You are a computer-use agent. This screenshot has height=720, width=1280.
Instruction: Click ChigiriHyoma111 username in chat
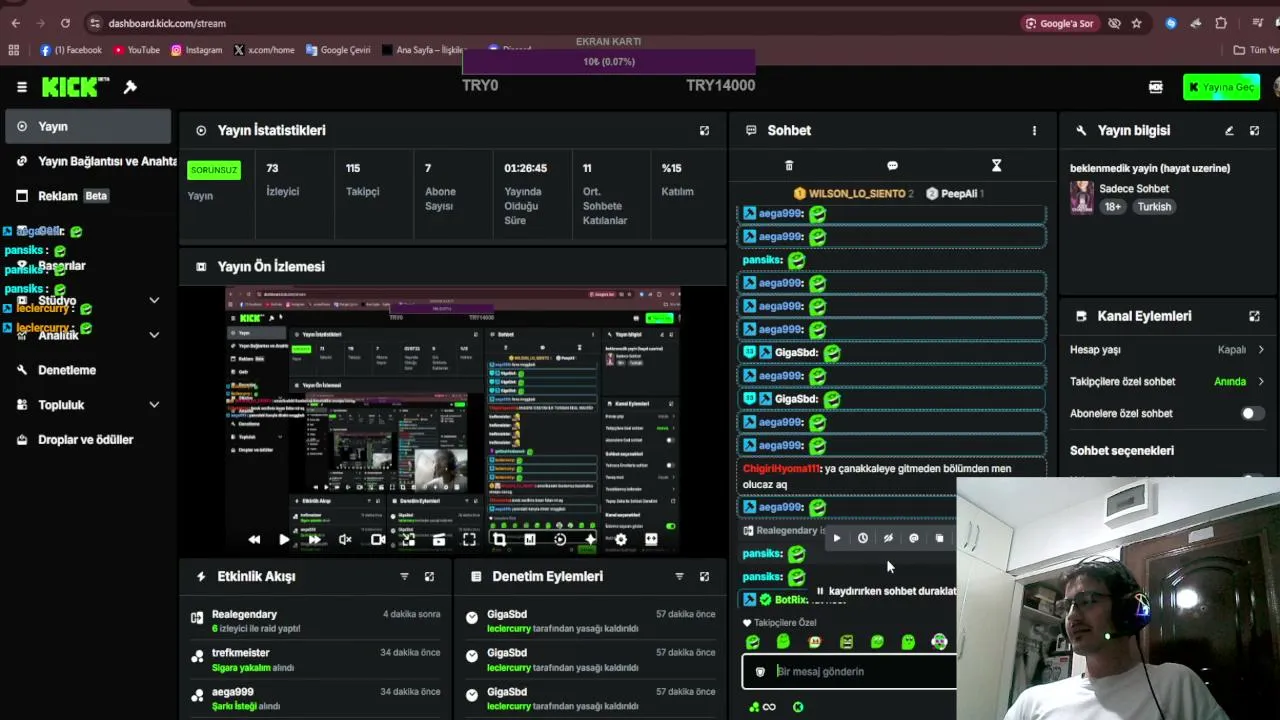click(x=781, y=469)
